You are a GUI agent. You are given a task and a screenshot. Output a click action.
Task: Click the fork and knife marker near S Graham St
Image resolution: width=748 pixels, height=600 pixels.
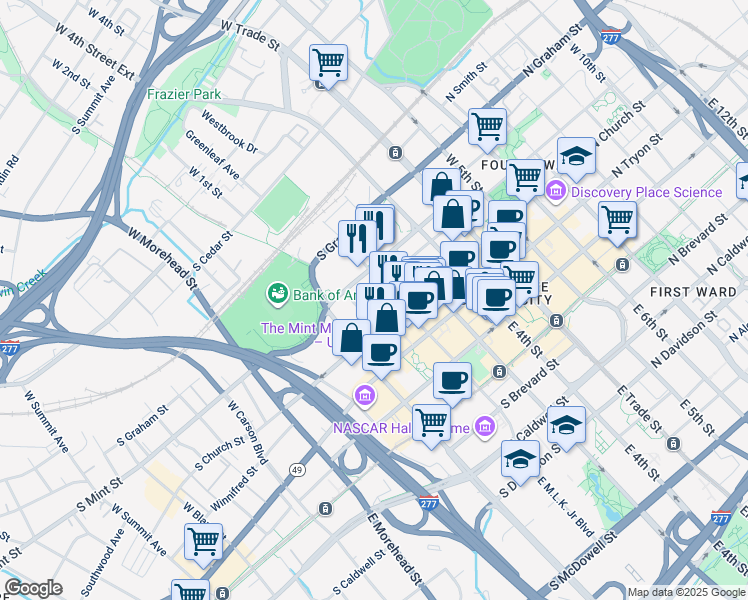357,240
